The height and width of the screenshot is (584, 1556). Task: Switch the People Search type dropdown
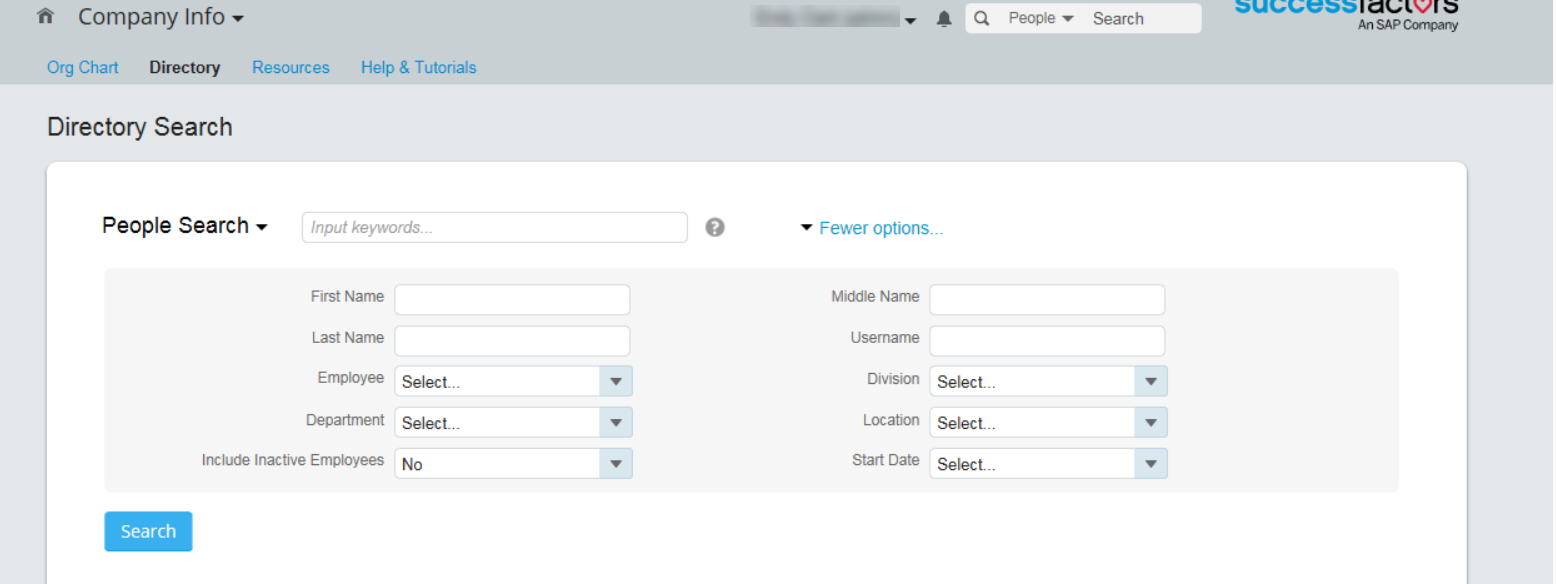[185, 226]
